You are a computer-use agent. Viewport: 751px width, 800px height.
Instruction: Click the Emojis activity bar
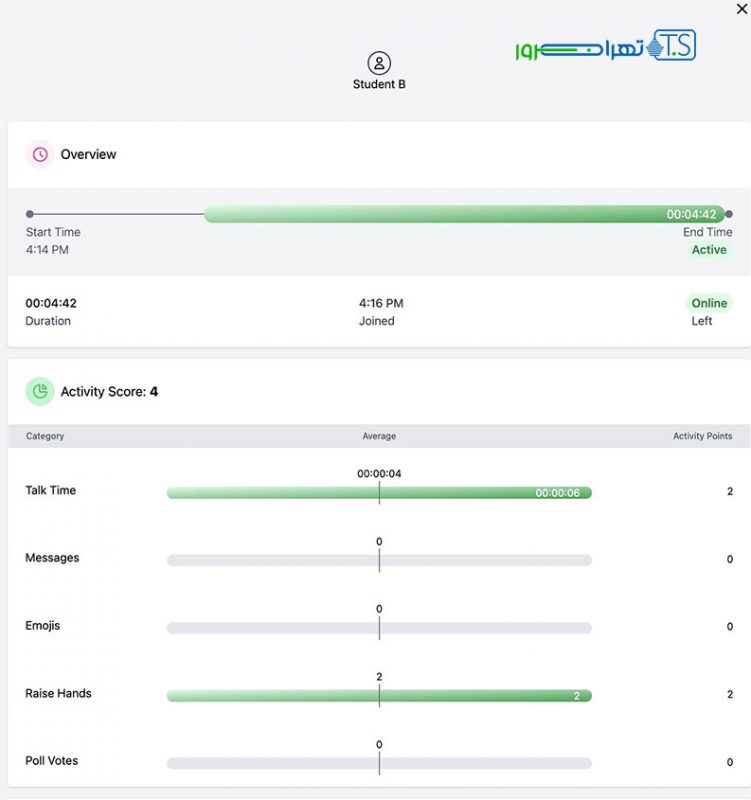pos(379,628)
